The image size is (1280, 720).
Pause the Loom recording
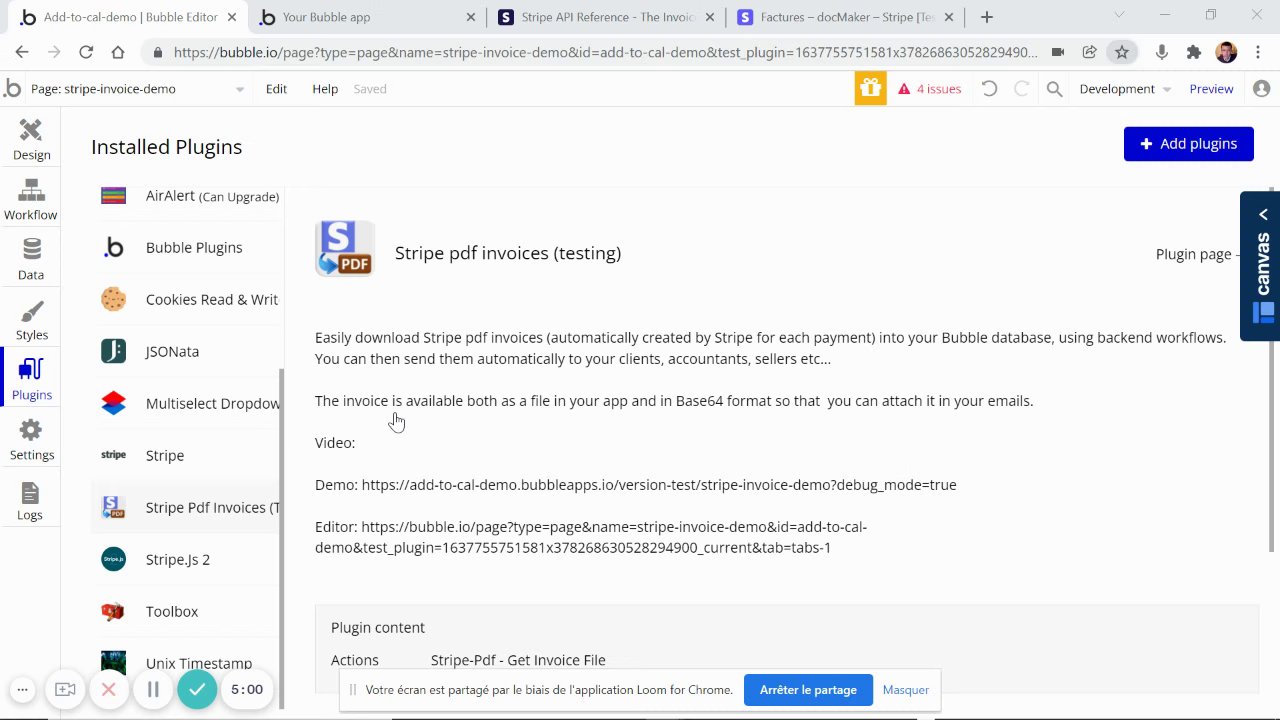(153, 689)
